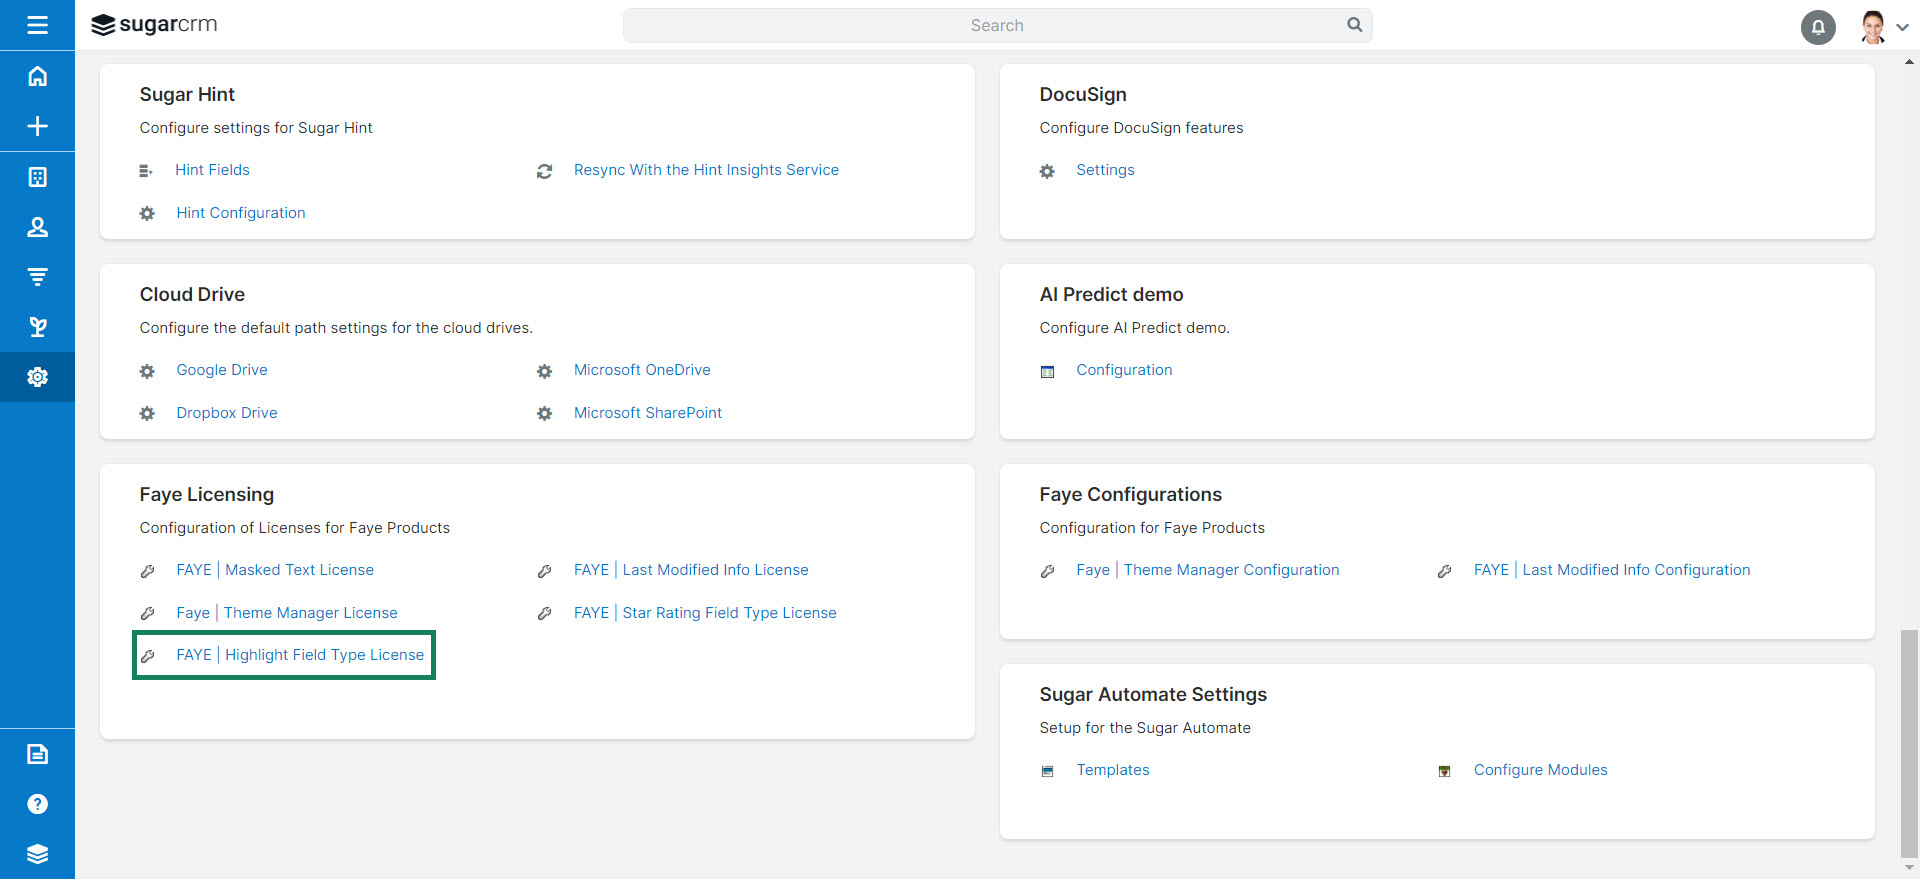Viewport: 1920px width, 879px height.
Task: Click the scrollbar up arrow
Action: point(1909,61)
